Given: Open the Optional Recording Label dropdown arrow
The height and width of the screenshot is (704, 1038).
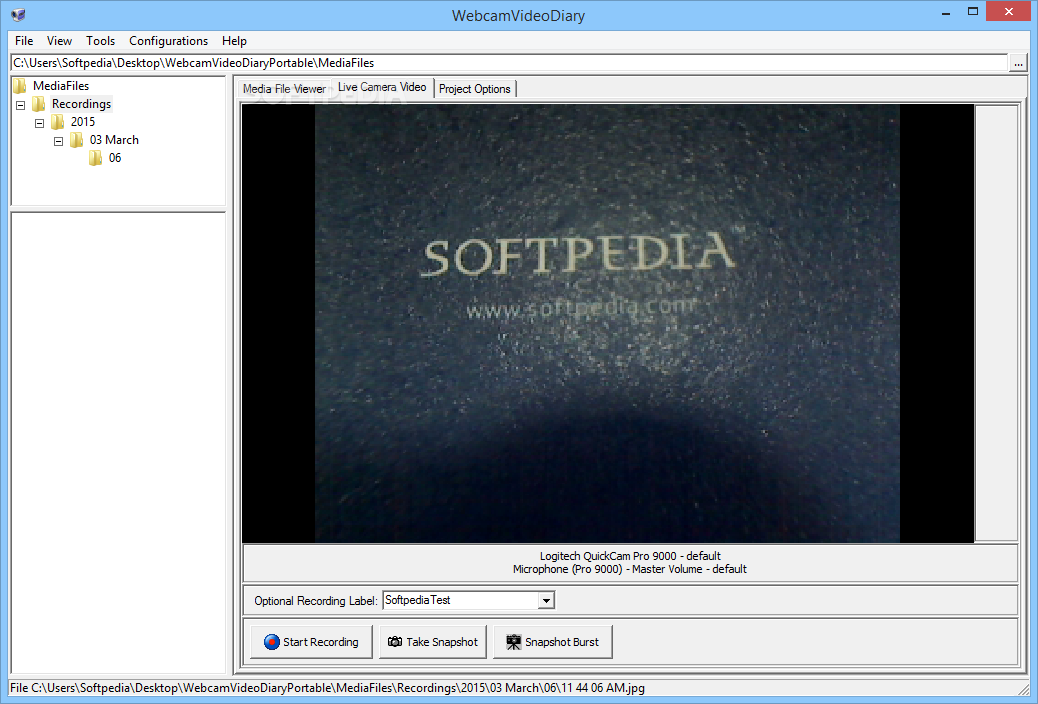Looking at the screenshot, I should [x=545, y=601].
